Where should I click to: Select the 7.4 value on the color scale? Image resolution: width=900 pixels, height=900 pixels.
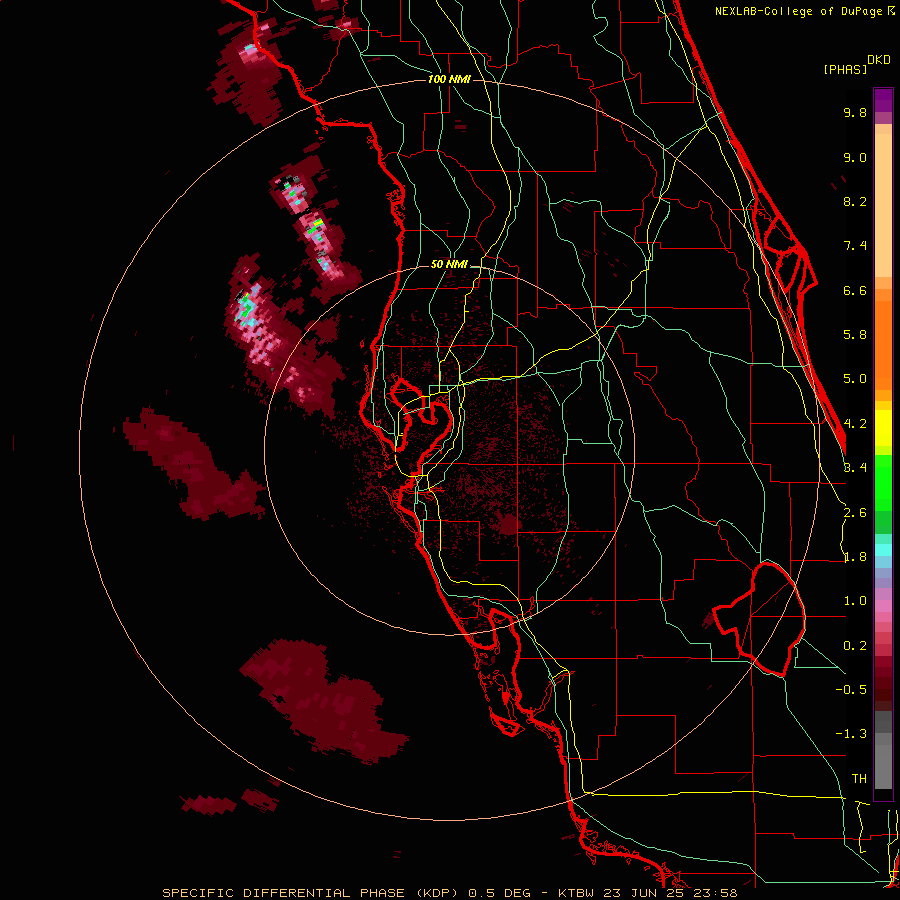[855, 246]
